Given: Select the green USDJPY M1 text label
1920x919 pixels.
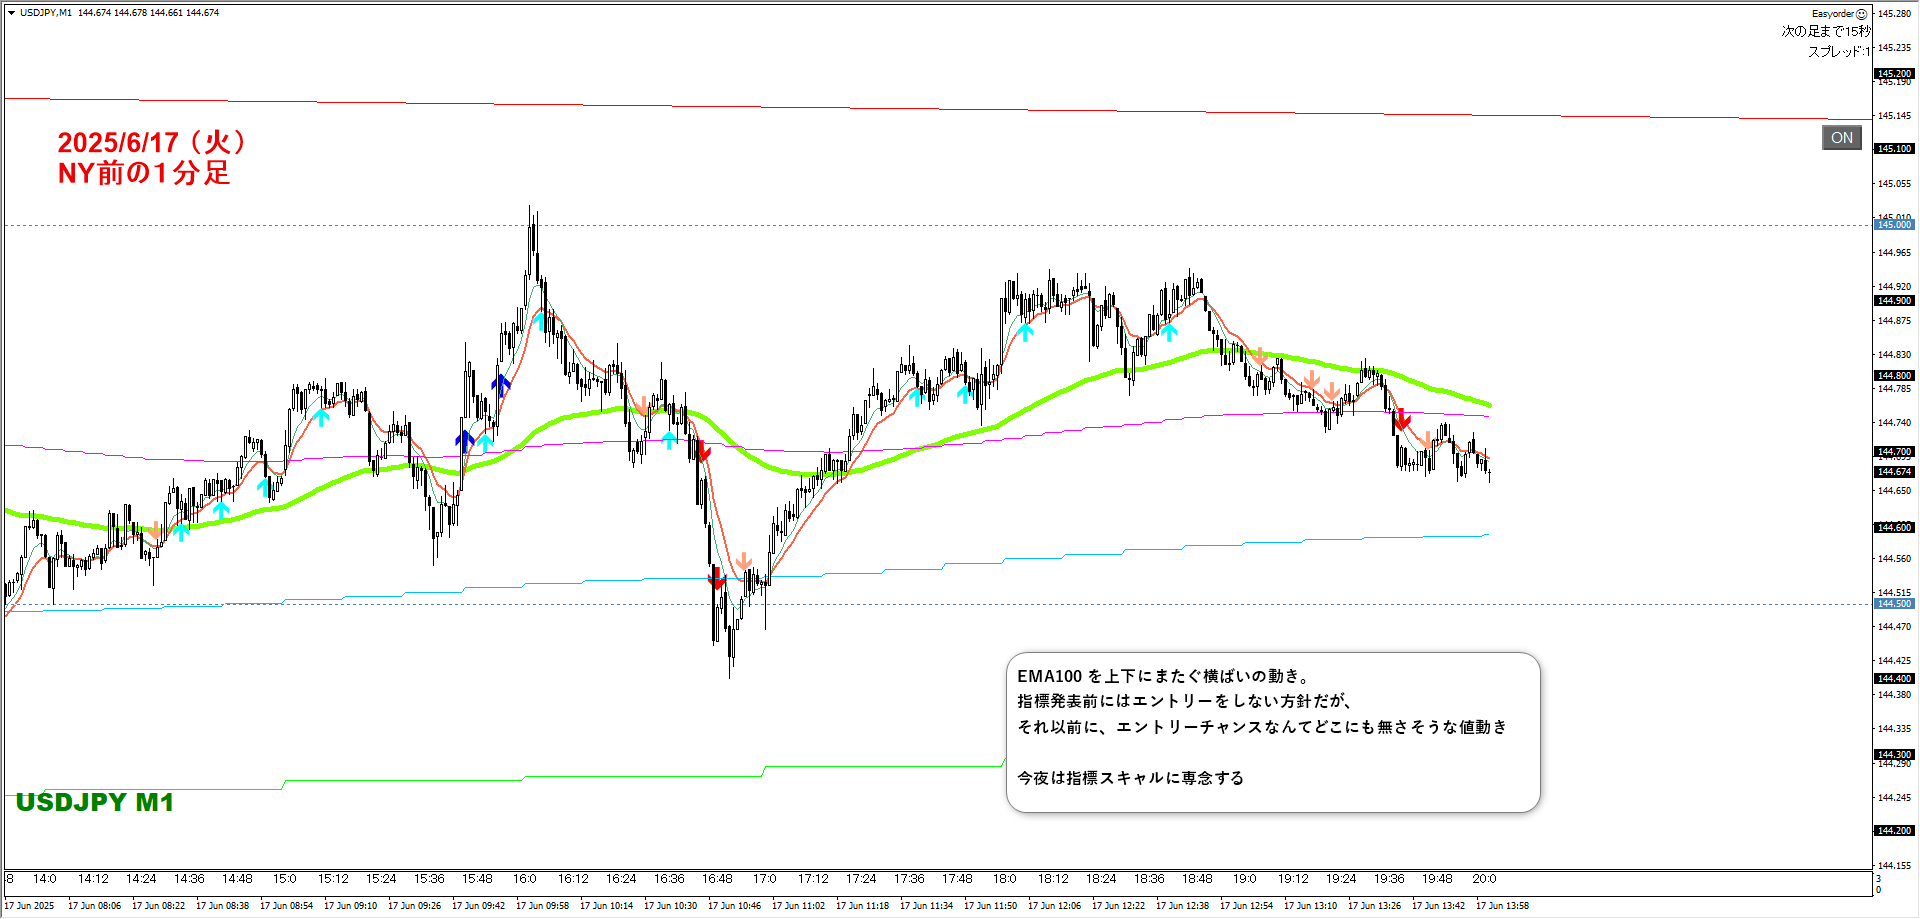Looking at the screenshot, I should tap(95, 802).
